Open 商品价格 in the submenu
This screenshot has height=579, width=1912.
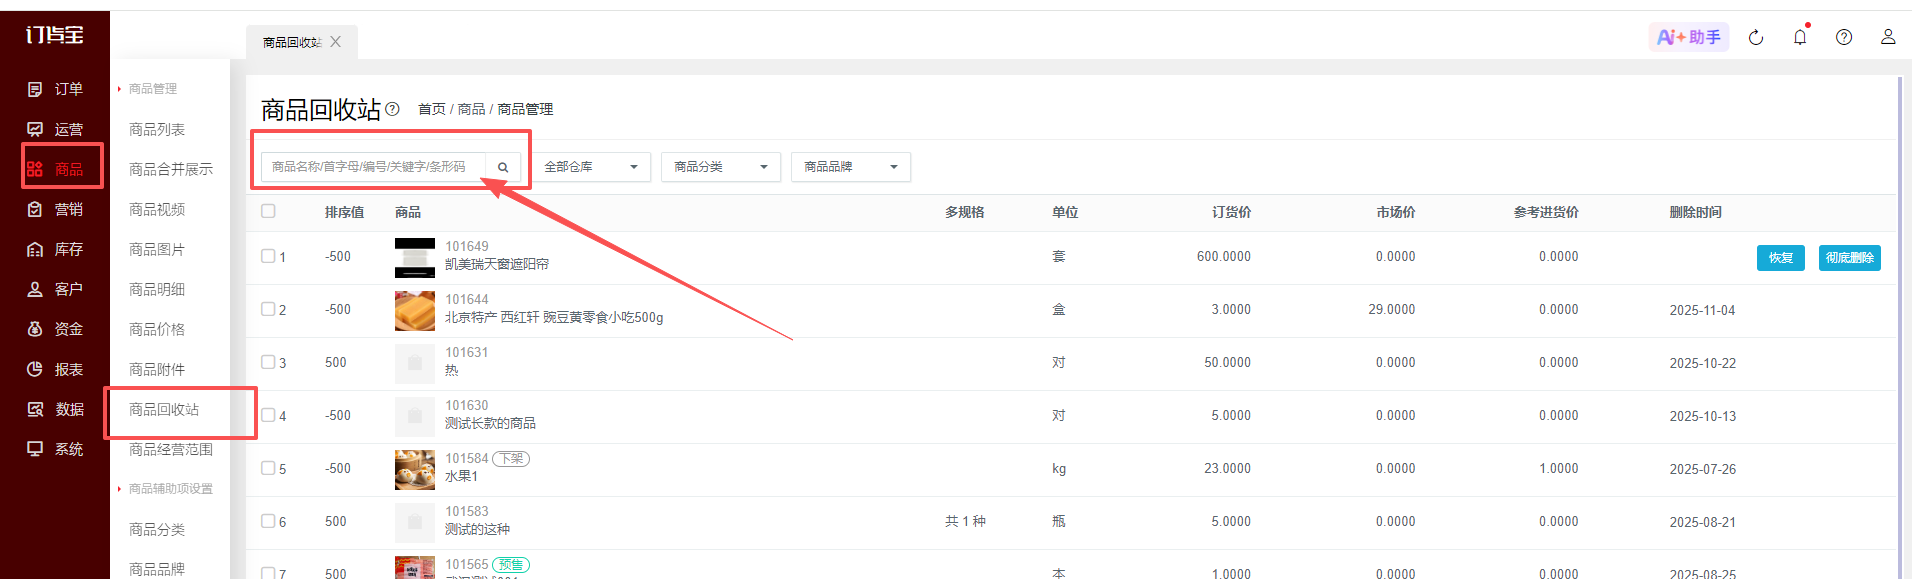(157, 329)
